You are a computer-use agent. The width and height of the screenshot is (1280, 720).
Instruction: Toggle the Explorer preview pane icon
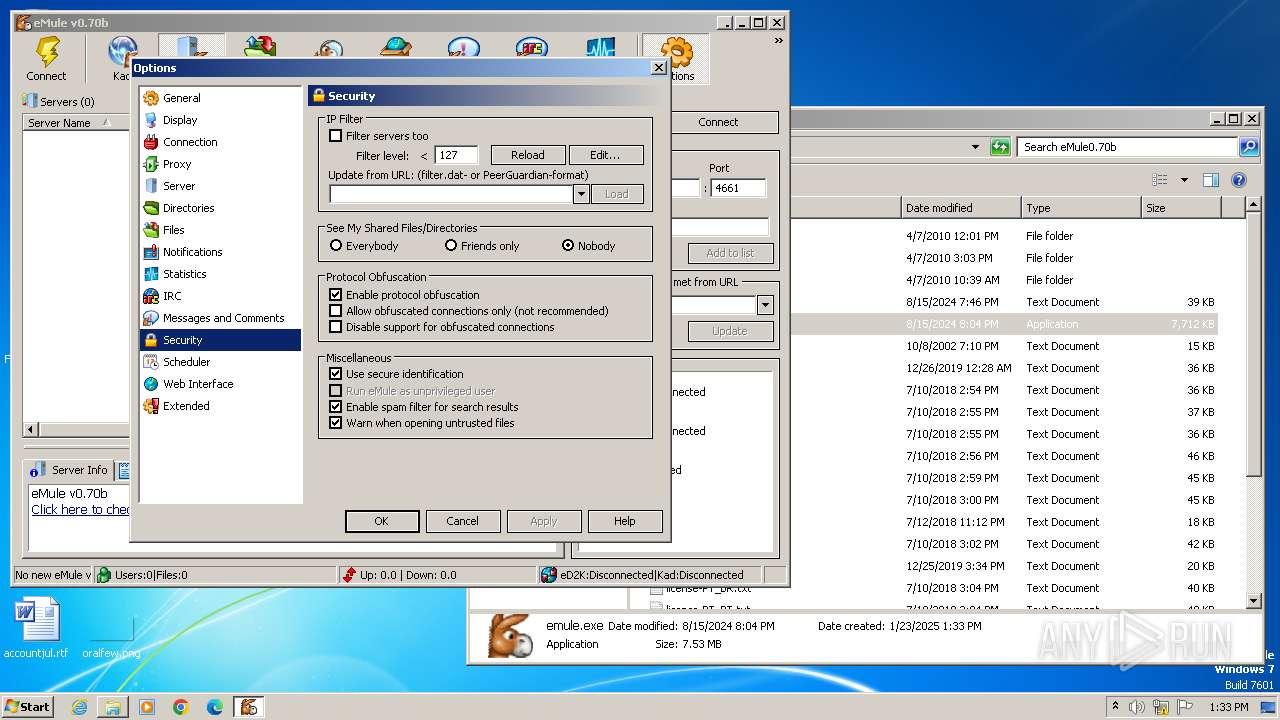[1211, 181]
